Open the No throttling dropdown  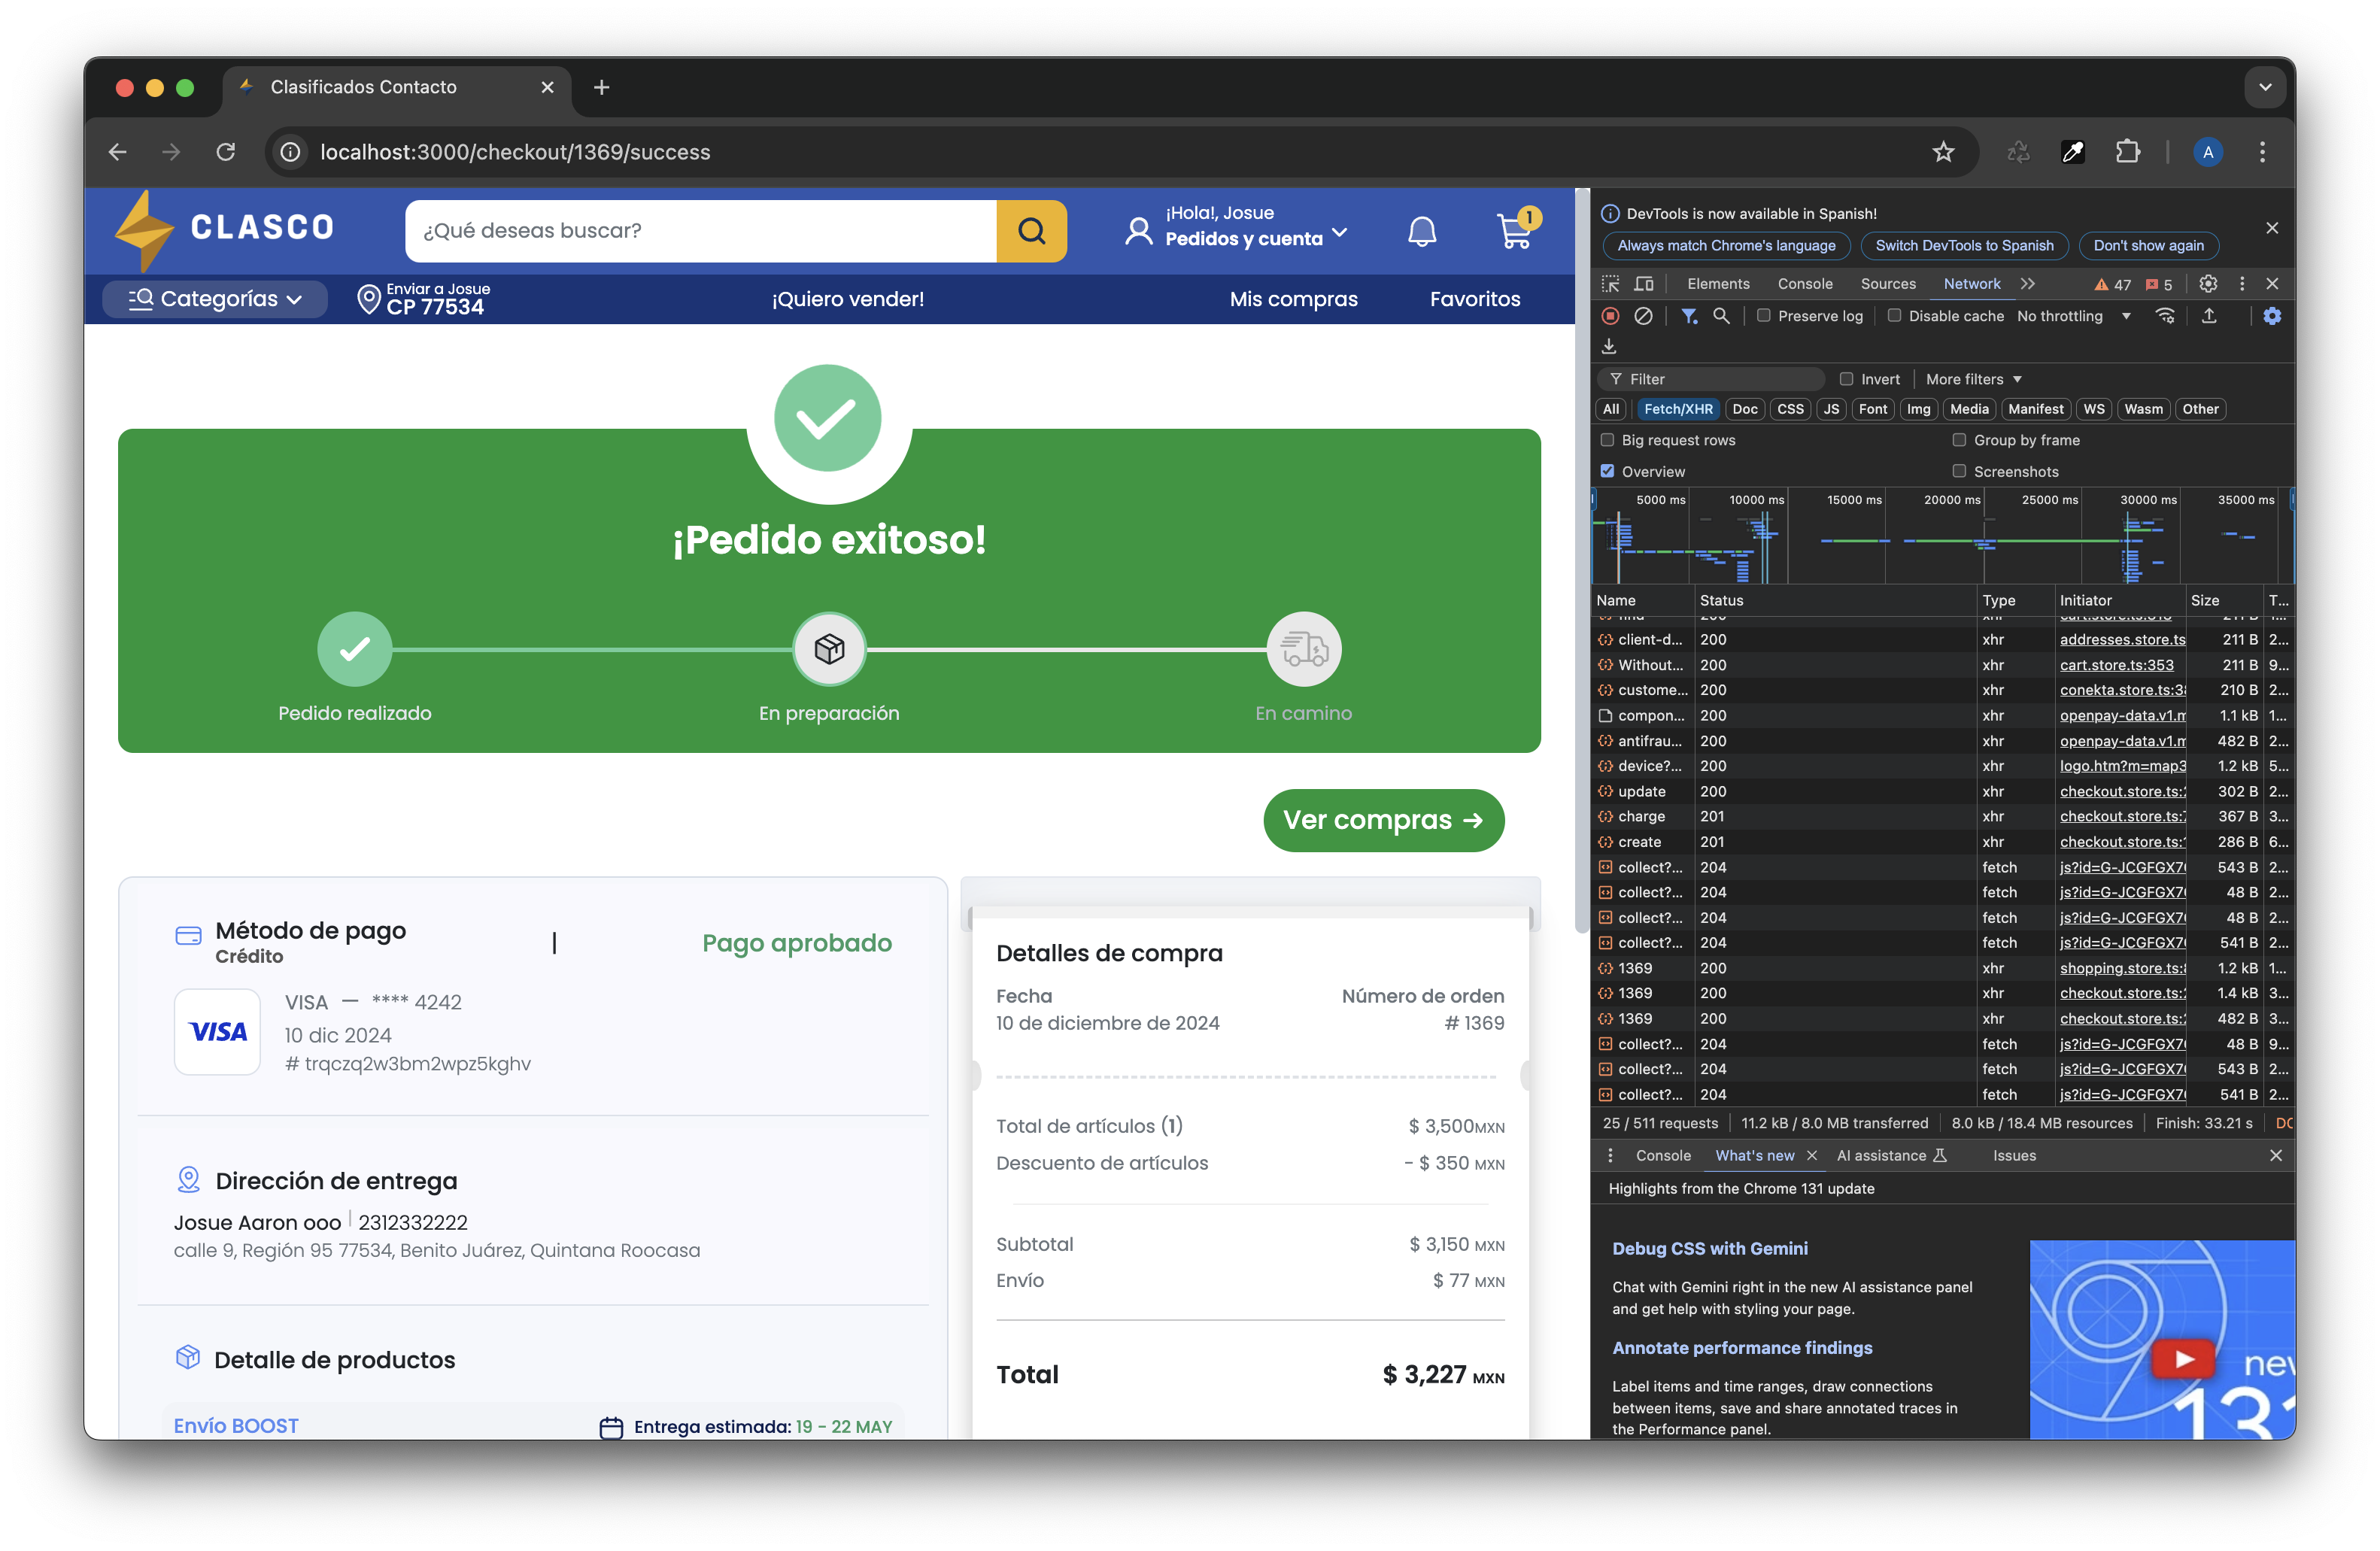tap(2073, 316)
